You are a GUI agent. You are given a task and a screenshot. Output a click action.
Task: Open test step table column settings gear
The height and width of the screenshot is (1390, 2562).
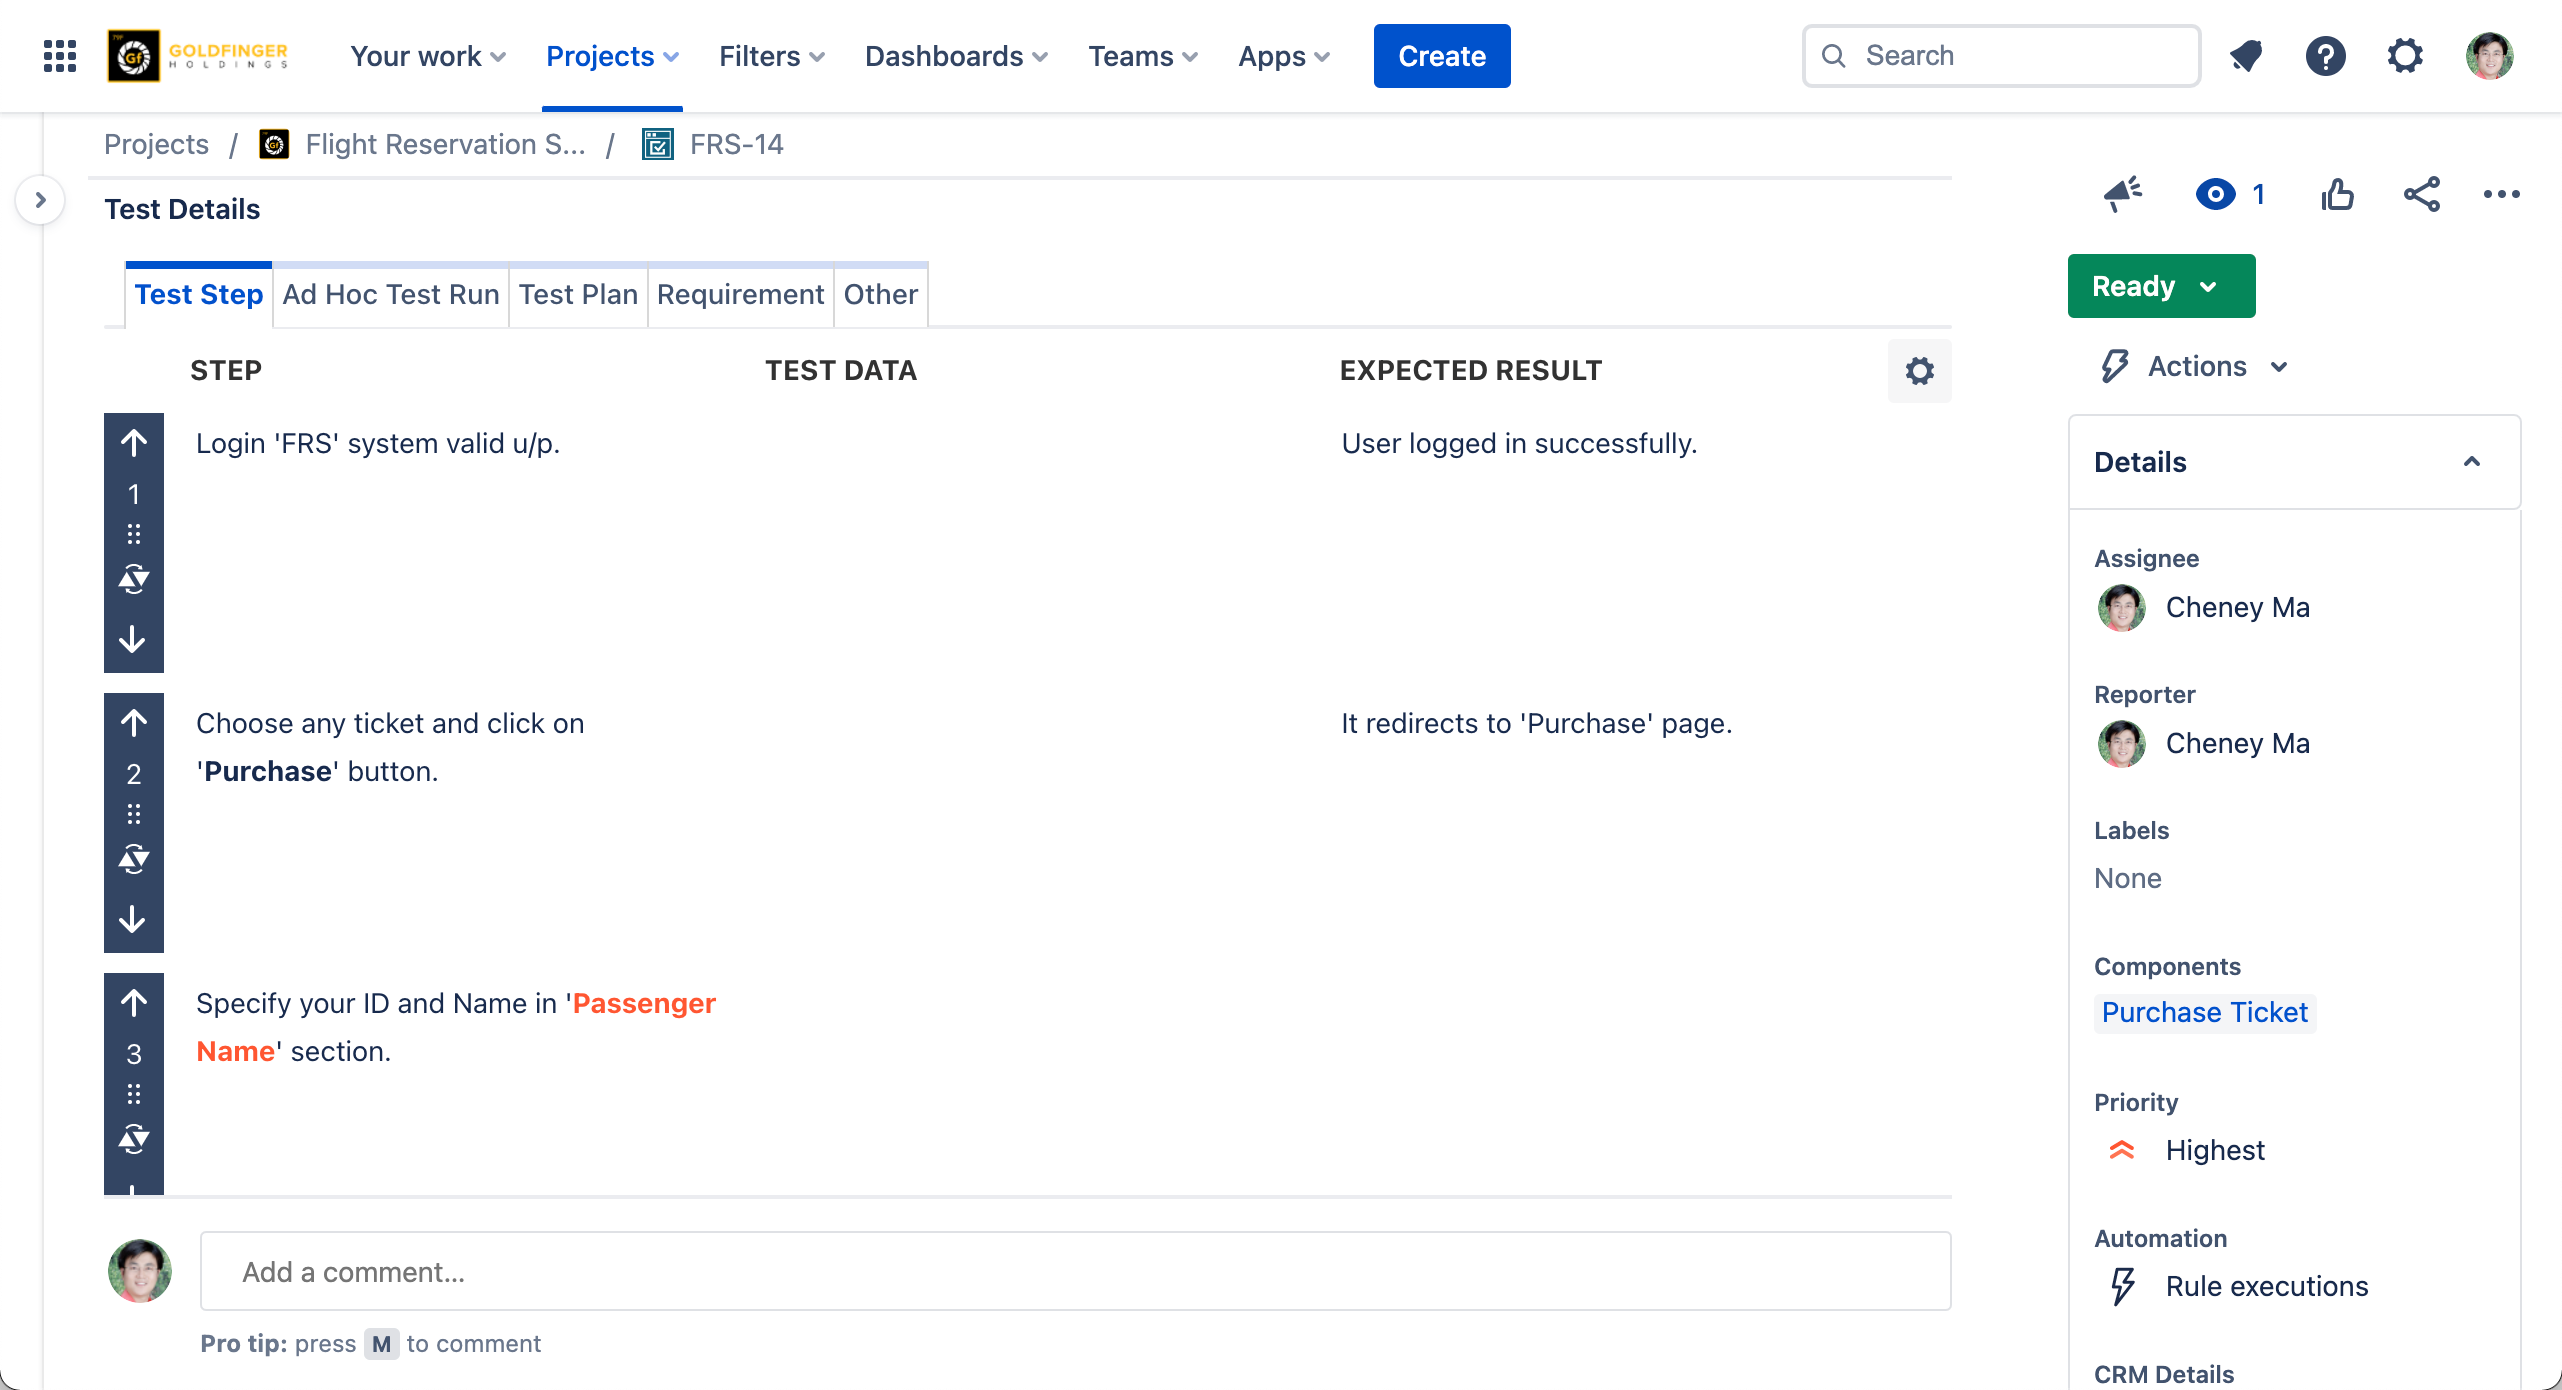[1919, 371]
